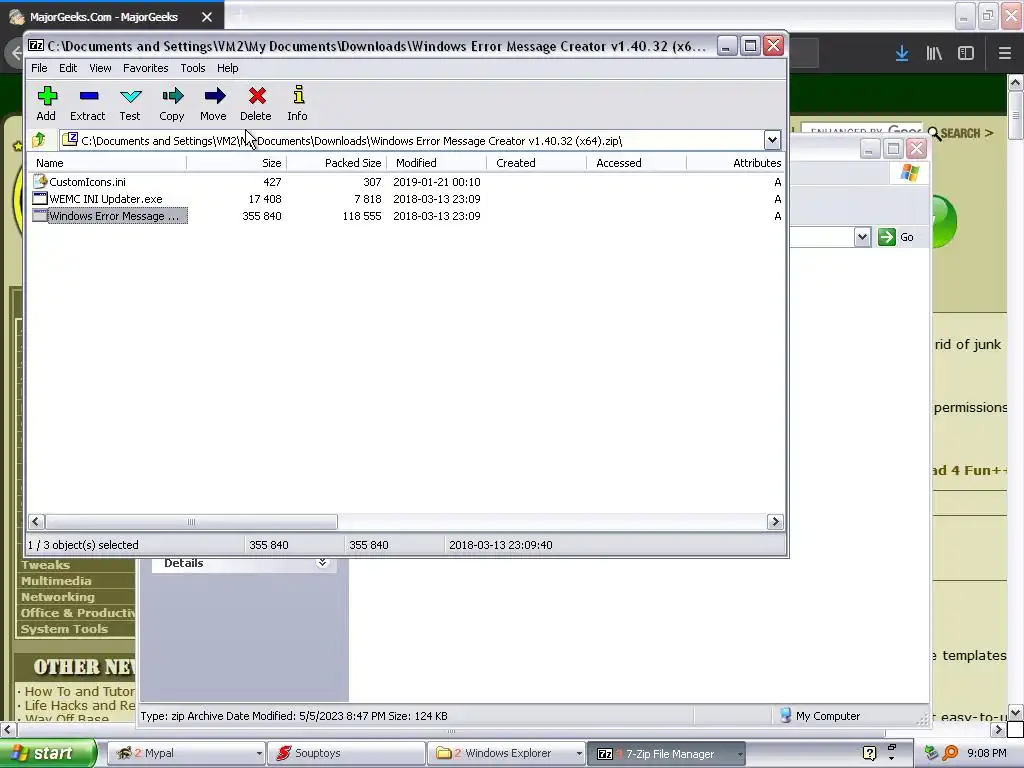Click the Add toolbar icon
Image resolution: width=1024 pixels, height=768 pixels.
click(x=46, y=96)
